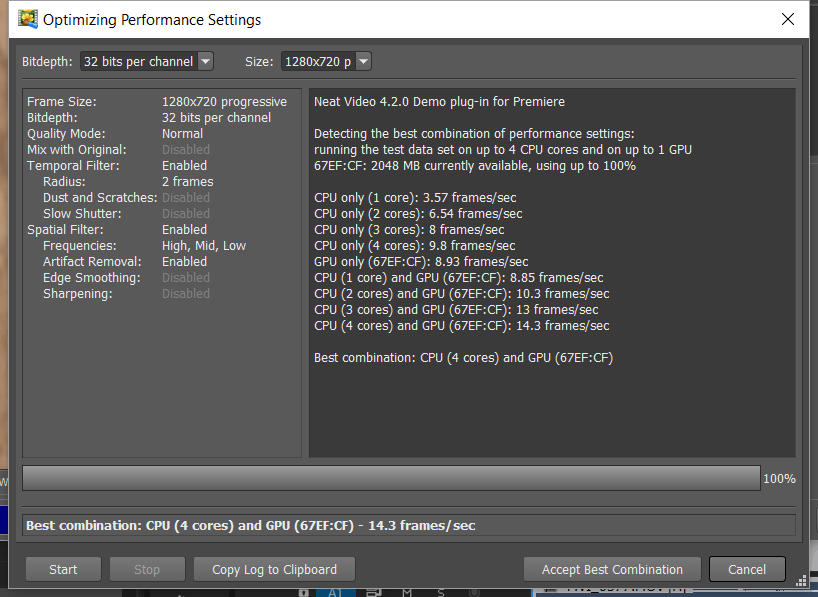The image size is (818, 597).
Task: Click the 'CPU (2 cores) and GPU' 10.3 result
Action: pyautogui.click(x=462, y=294)
